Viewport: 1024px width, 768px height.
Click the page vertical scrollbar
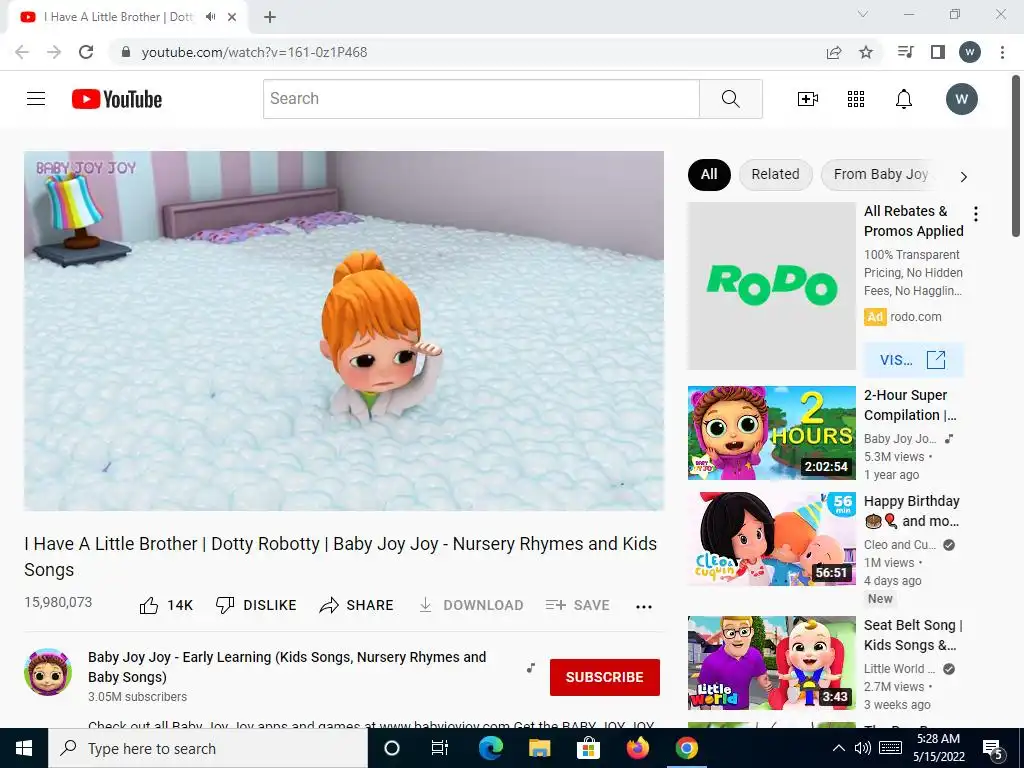[x=1017, y=157]
